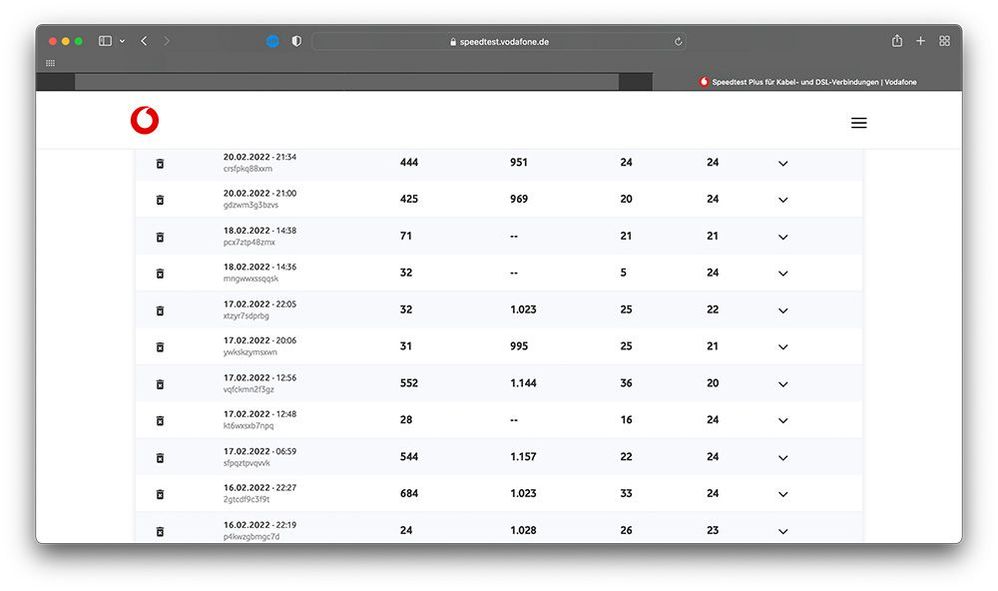Screen dimensions: 998x591
Task: Expand details for 17.02.2022 12:56 row
Action: (783, 384)
